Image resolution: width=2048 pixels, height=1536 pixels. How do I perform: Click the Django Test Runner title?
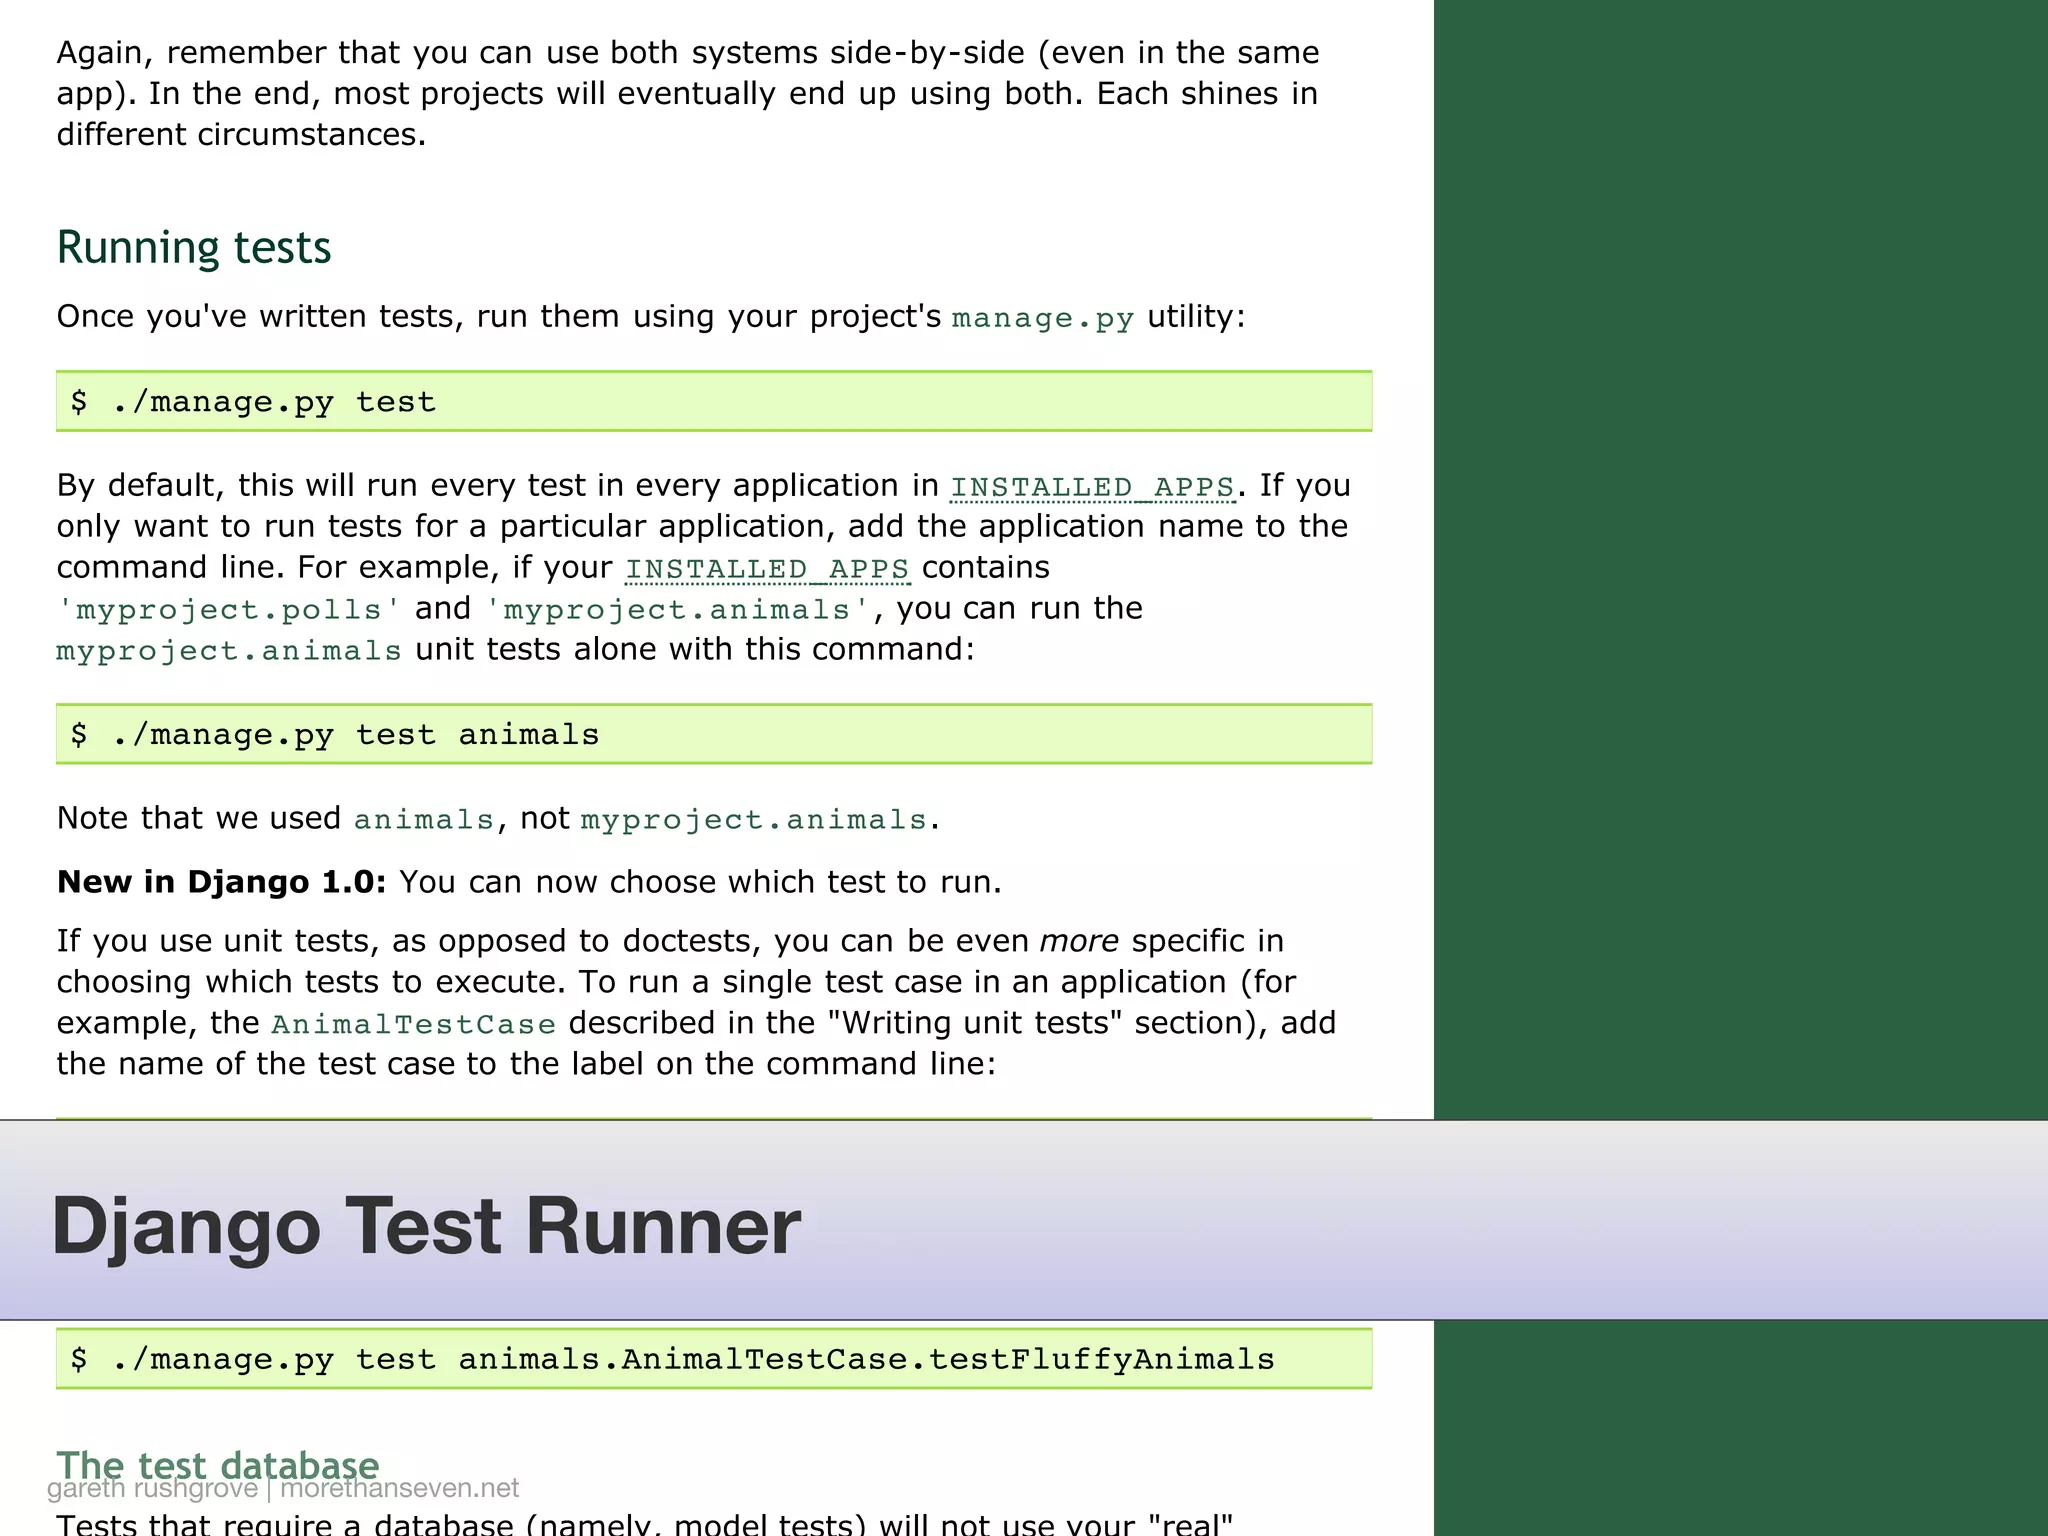click(x=426, y=1226)
